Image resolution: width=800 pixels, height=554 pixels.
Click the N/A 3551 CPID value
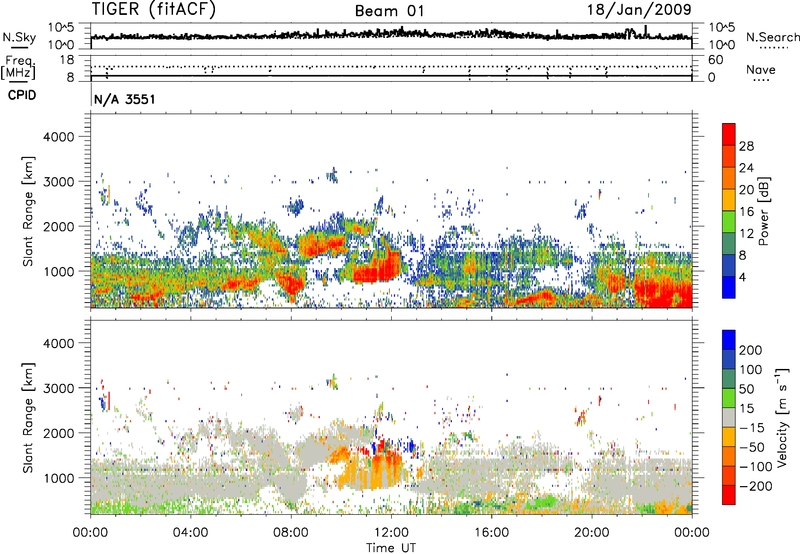tap(124, 99)
